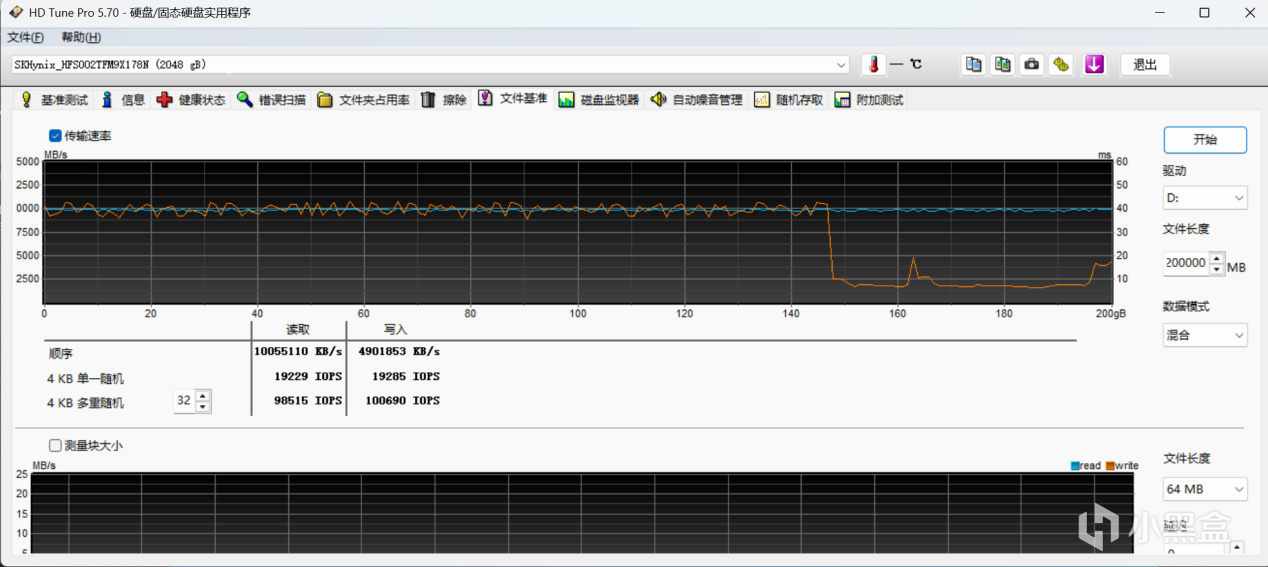Viewport: 1268px width, 567px height.
Task: Click the 写入 column header
Action: pos(395,329)
